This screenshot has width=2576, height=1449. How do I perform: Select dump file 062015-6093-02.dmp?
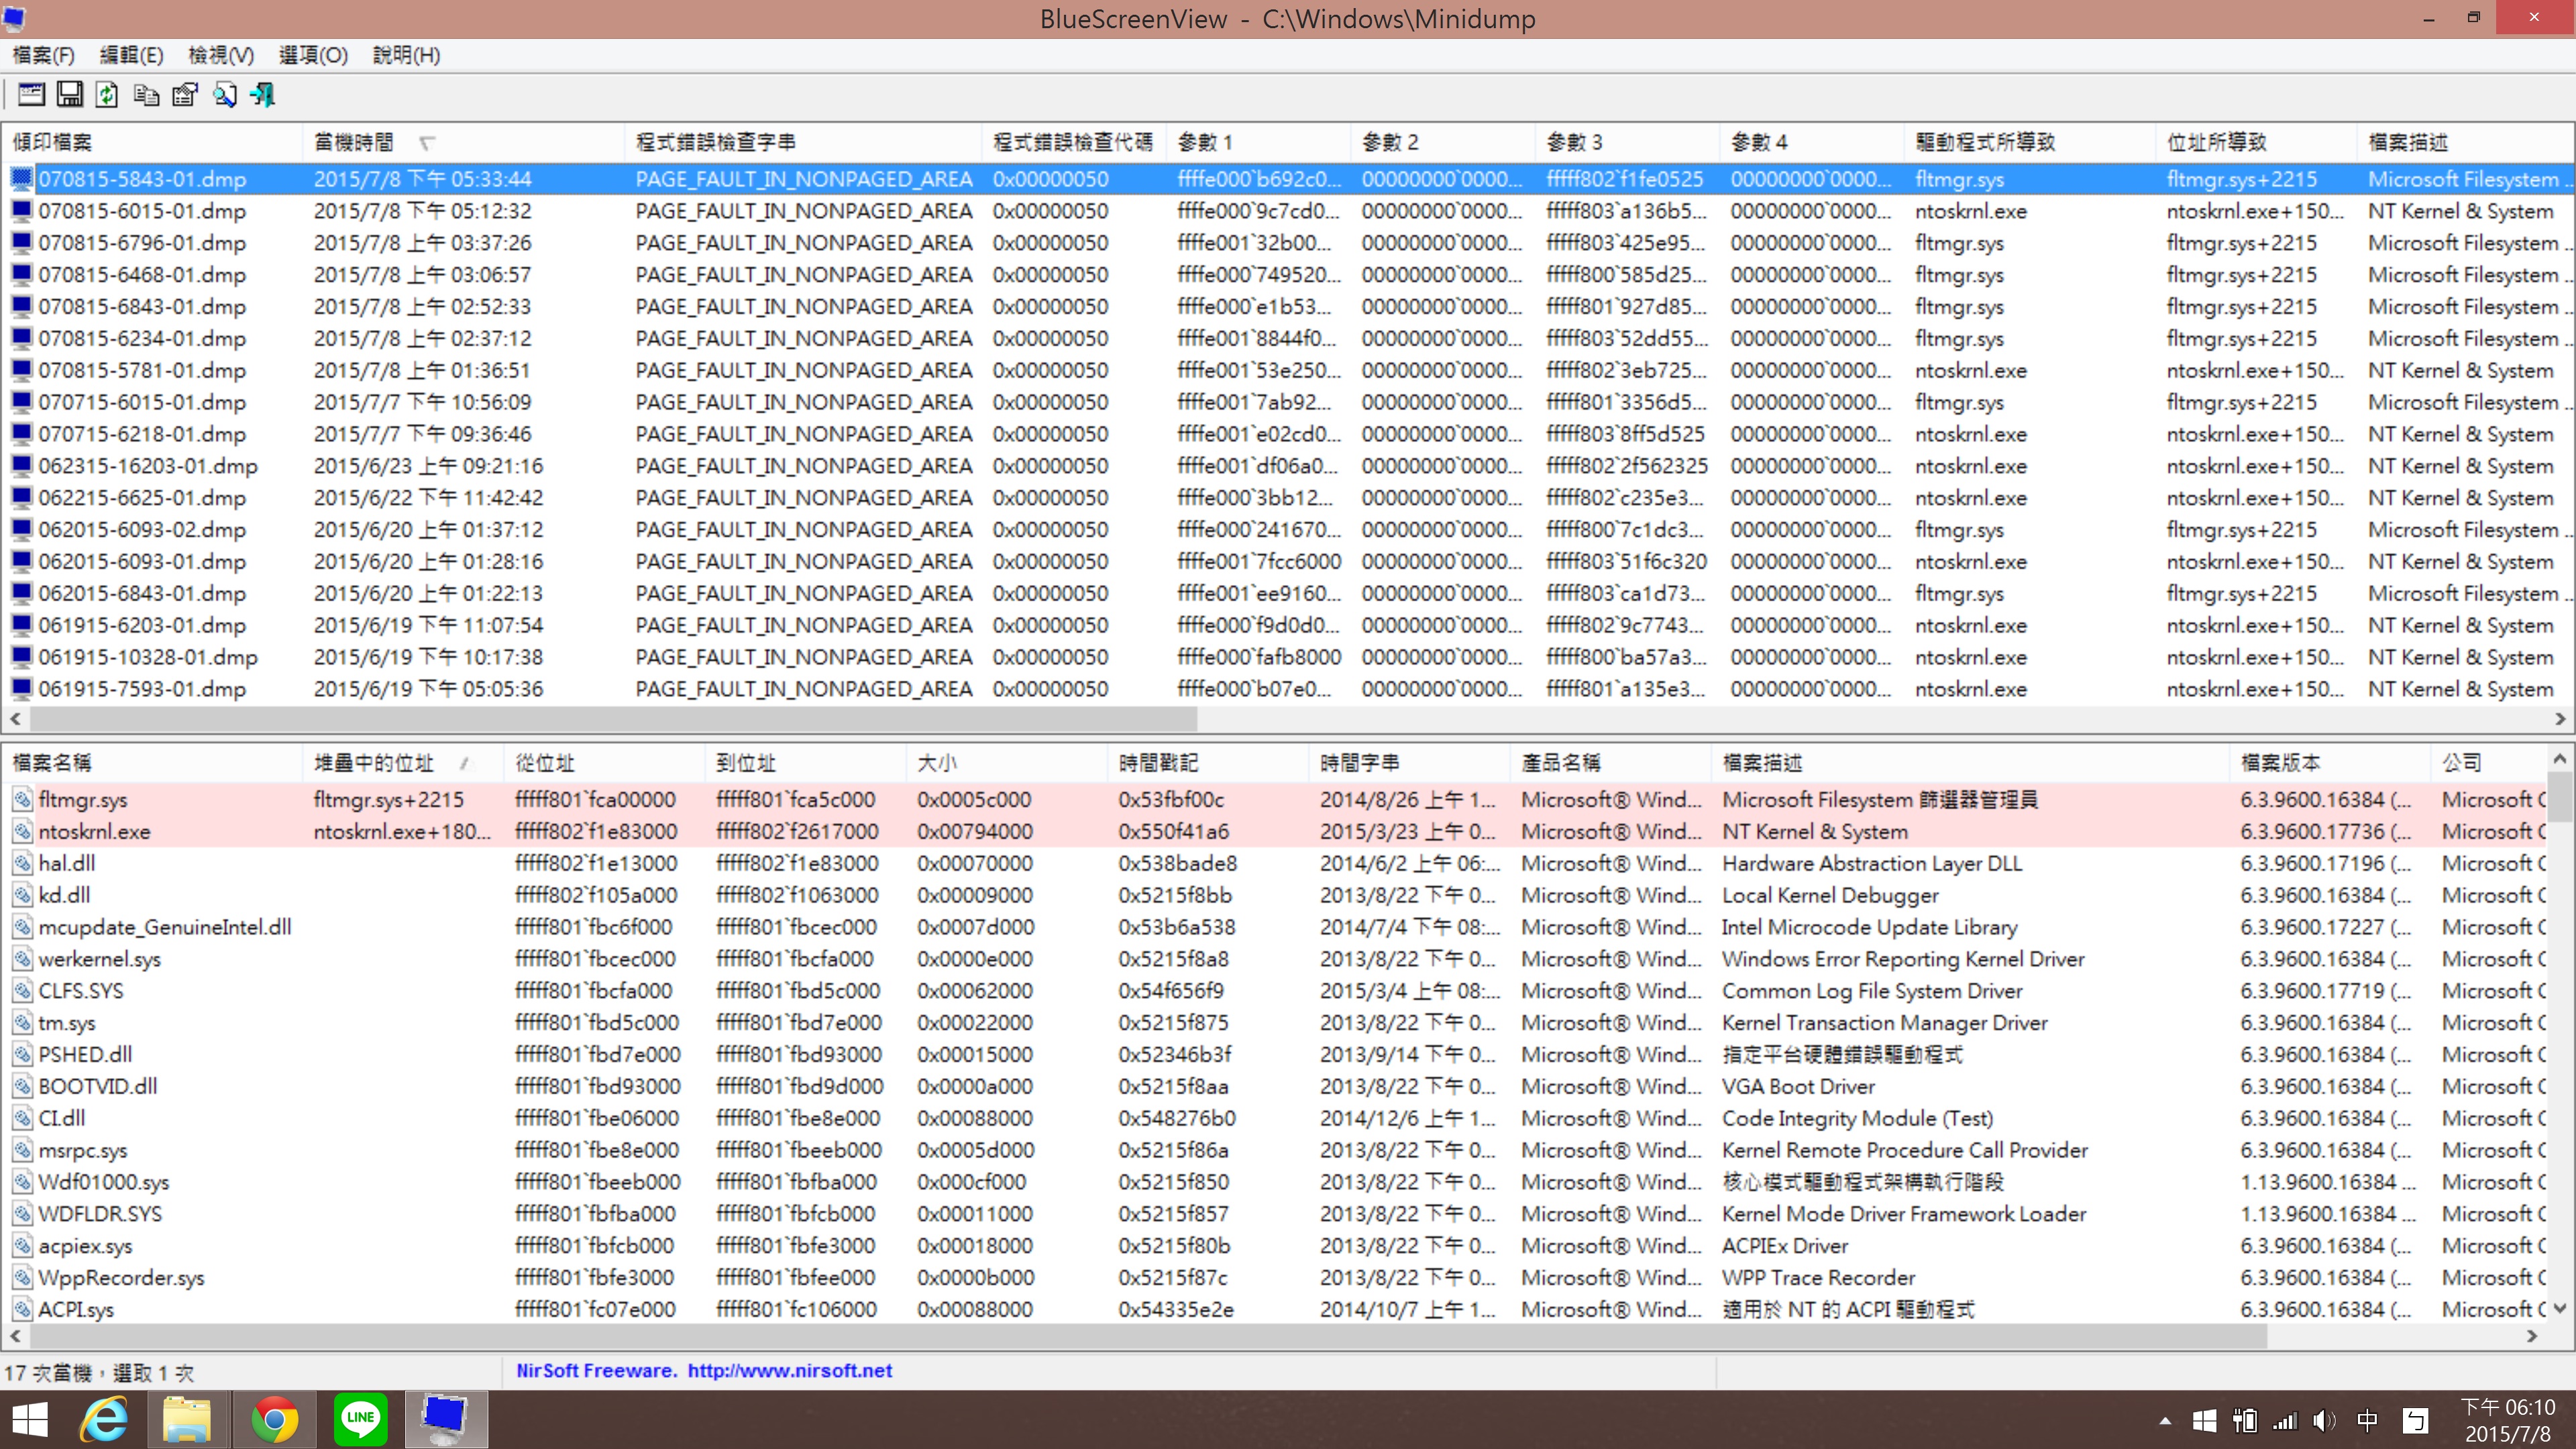tap(142, 530)
